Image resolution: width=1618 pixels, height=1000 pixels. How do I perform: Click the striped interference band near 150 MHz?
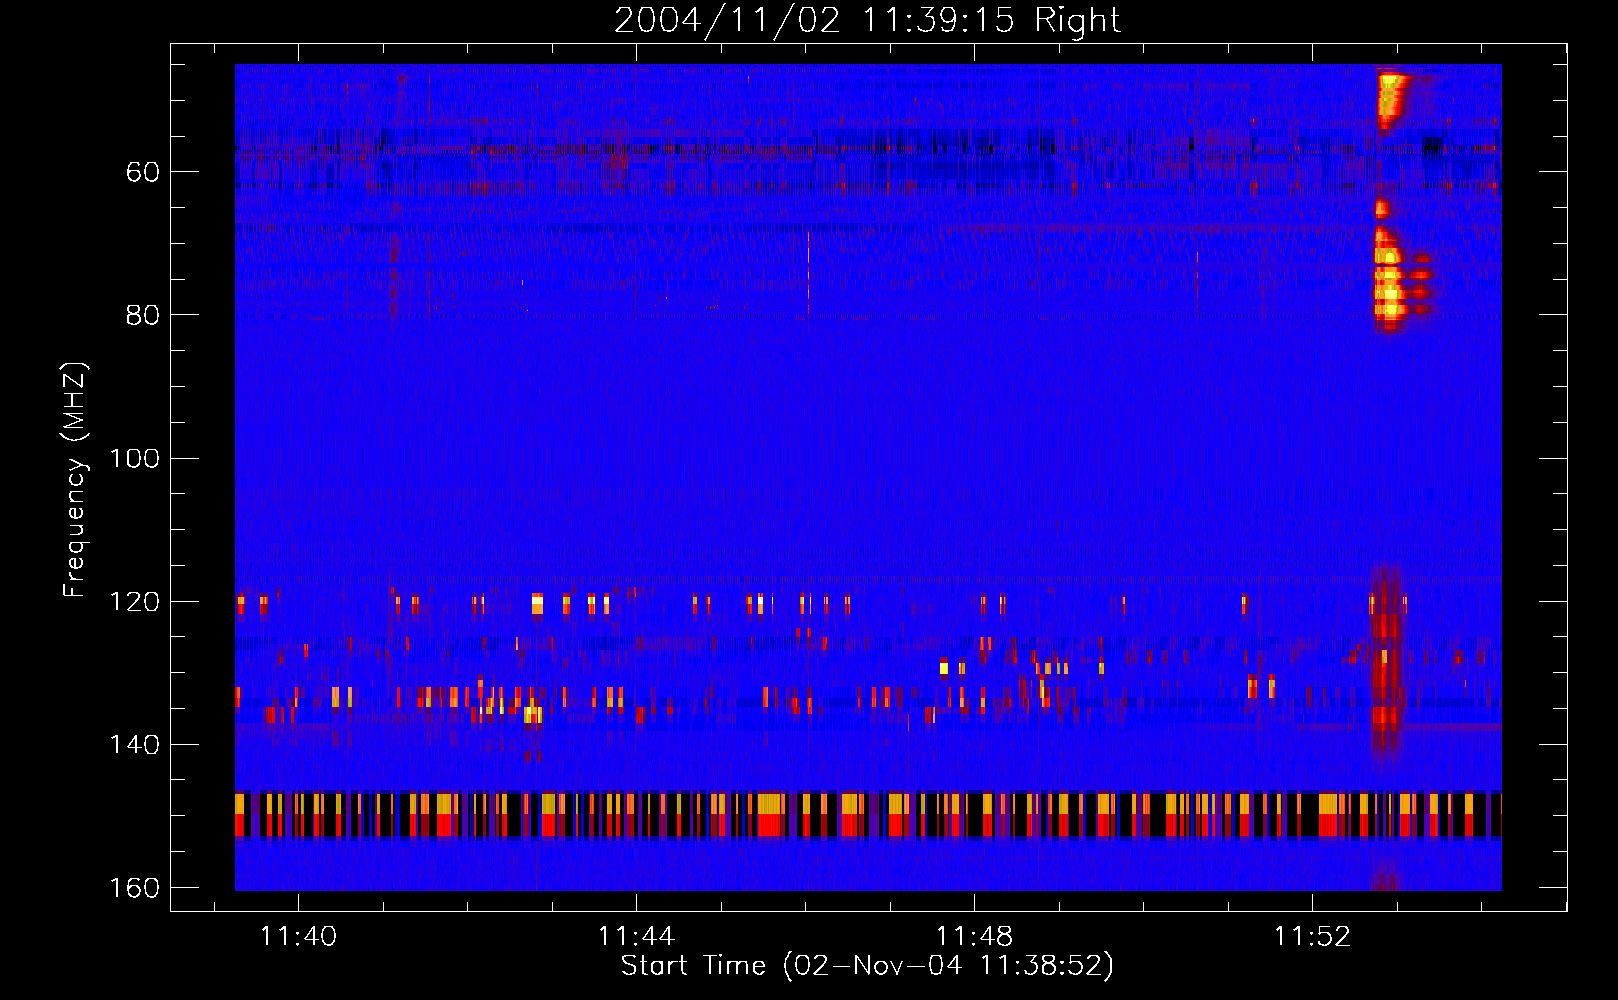[x=868, y=815]
